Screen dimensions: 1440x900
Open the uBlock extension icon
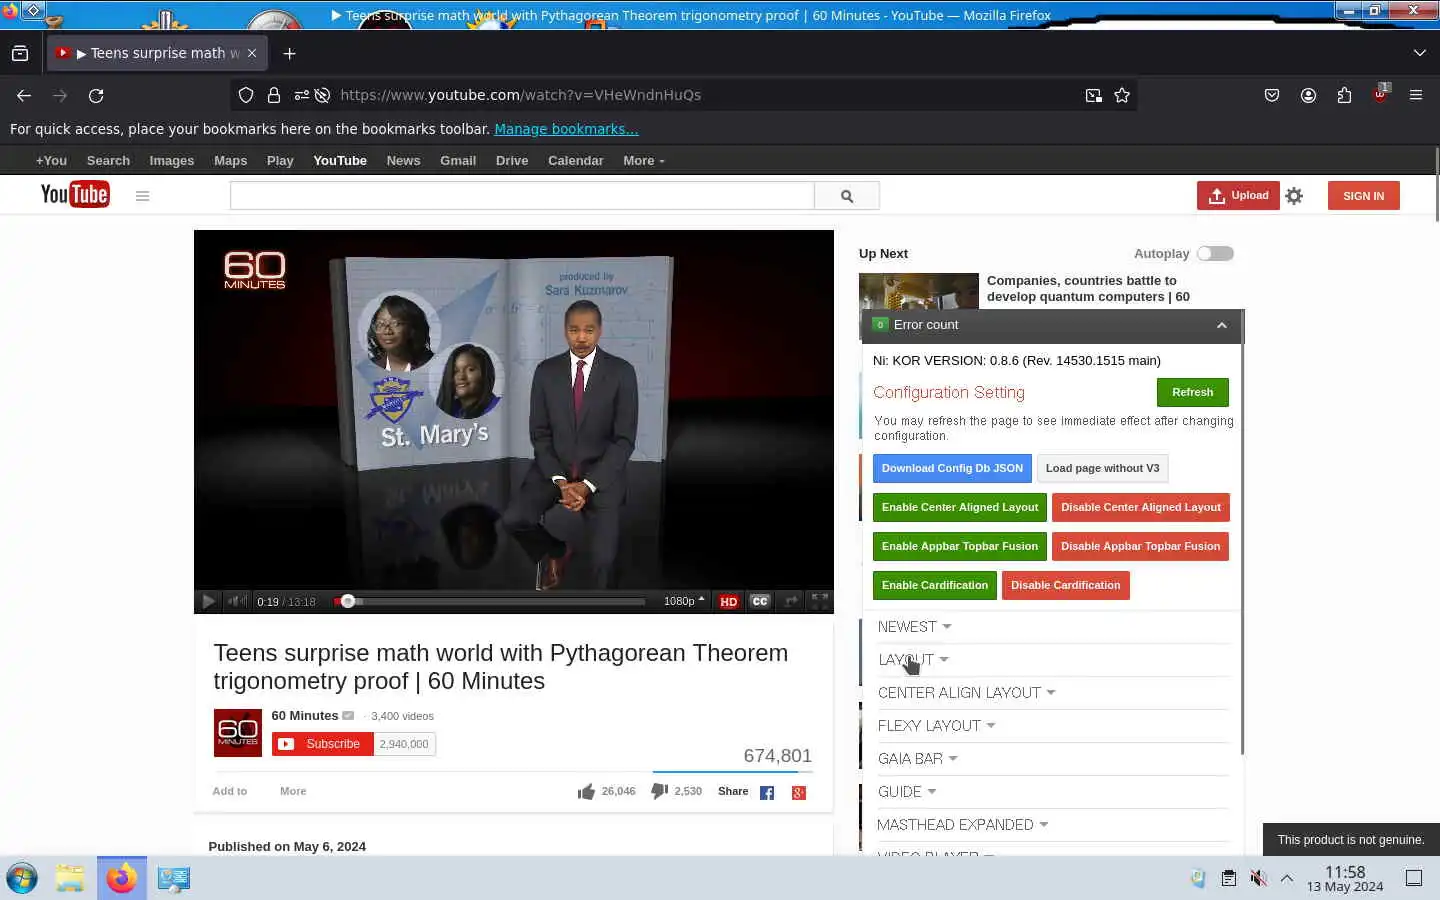pos(1380,94)
